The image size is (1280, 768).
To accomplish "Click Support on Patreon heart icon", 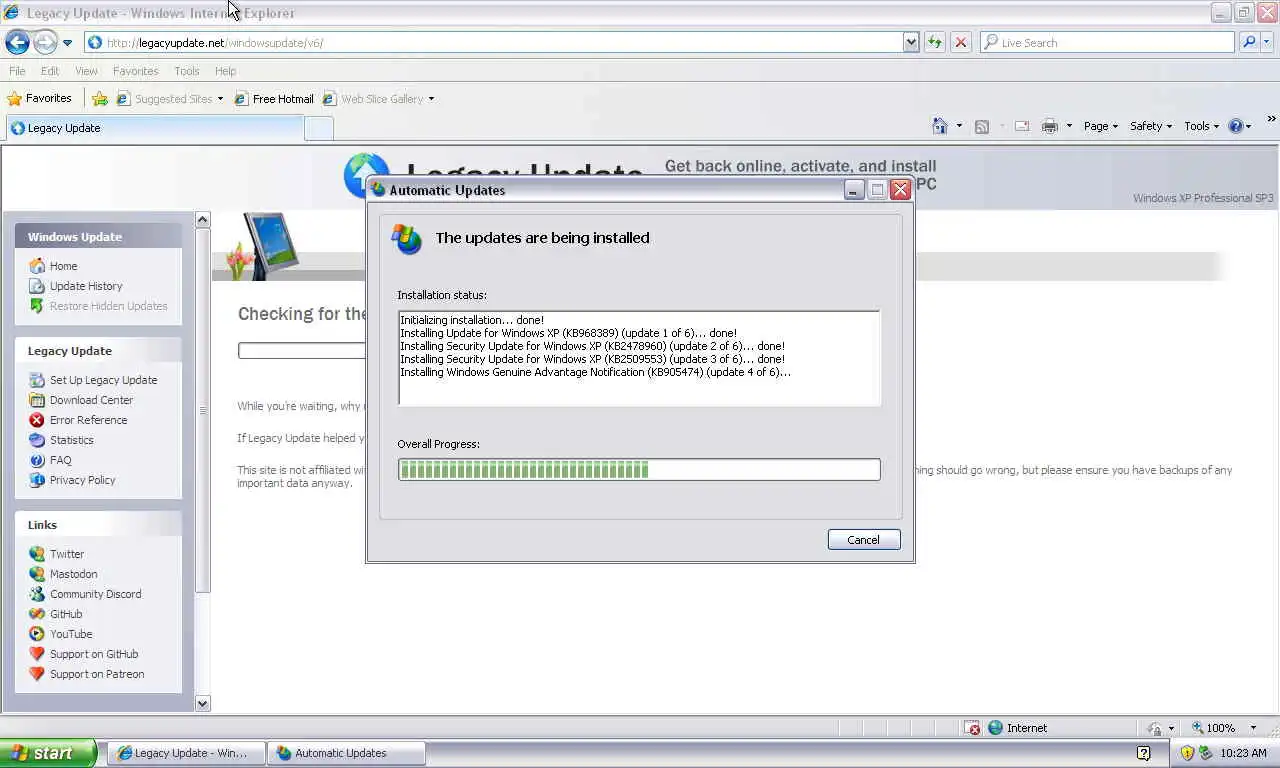I will (x=37, y=674).
